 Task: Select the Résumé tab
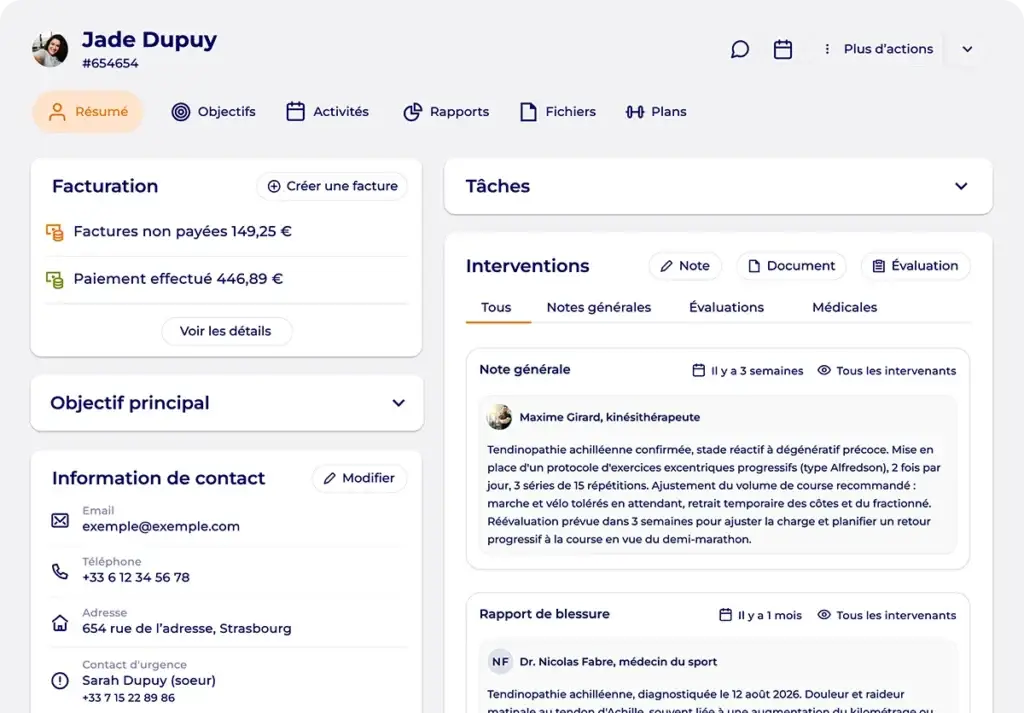(x=88, y=112)
